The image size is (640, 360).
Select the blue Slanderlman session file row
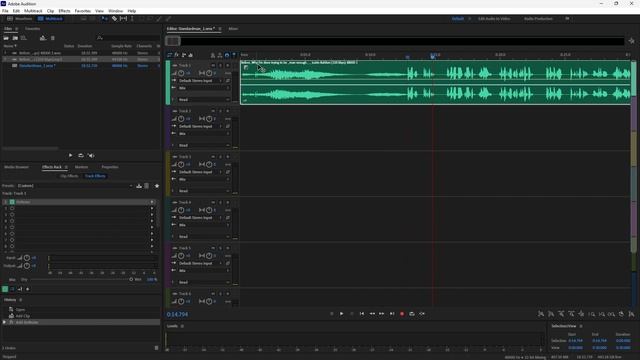(81, 66)
